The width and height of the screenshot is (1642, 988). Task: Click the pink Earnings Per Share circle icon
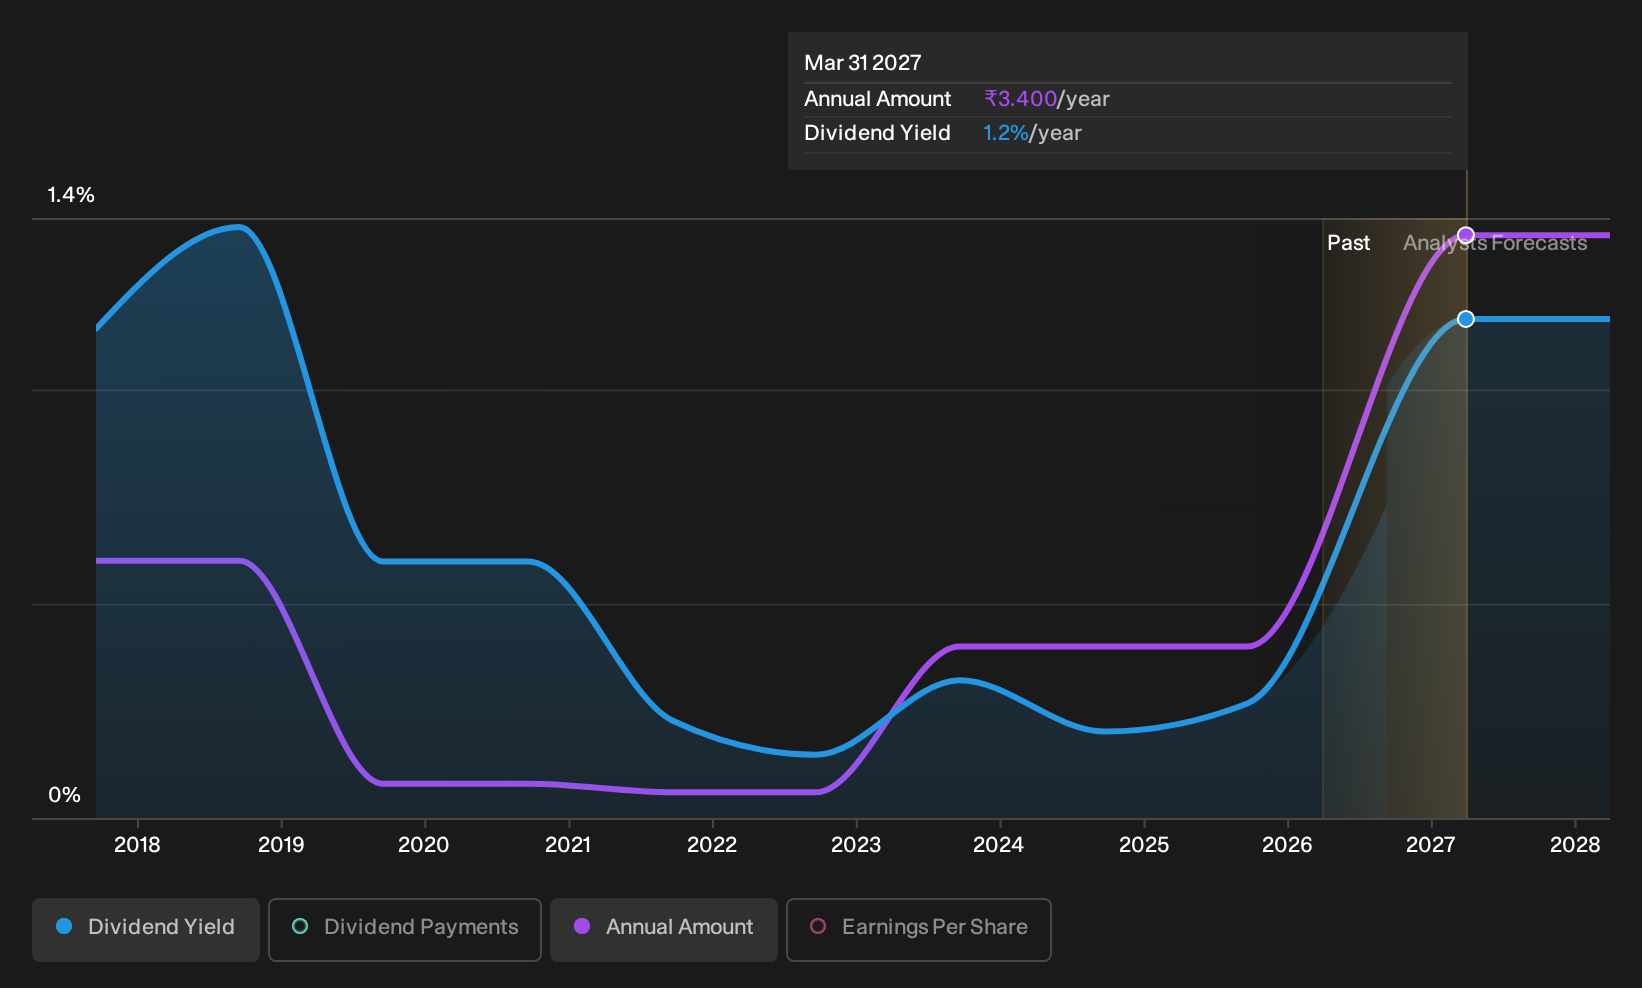coord(818,926)
